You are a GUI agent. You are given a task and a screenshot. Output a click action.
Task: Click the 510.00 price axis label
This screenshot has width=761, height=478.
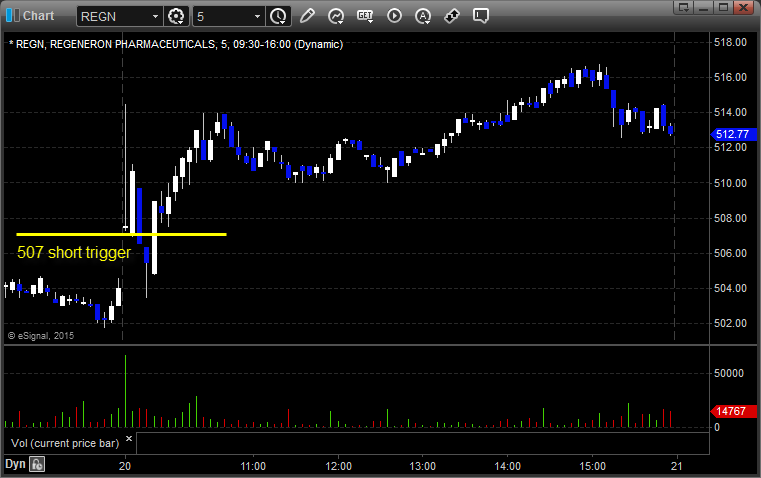click(x=730, y=183)
